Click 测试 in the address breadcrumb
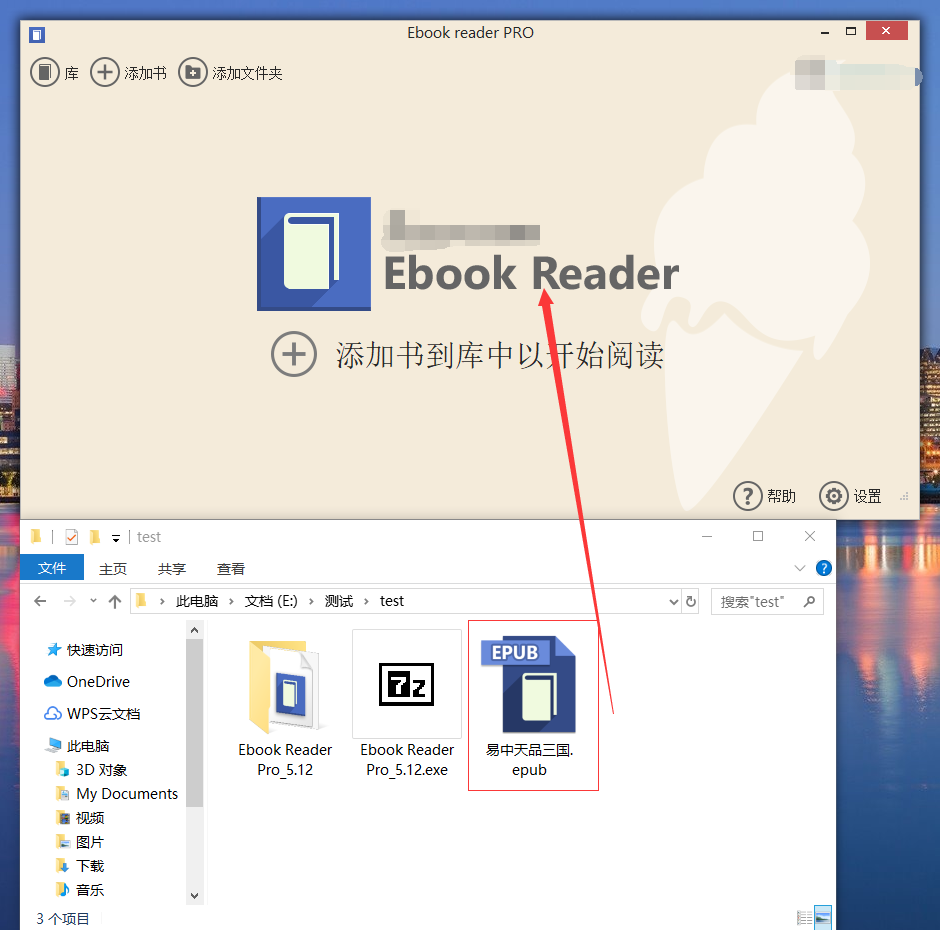940x930 pixels. [339, 601]
